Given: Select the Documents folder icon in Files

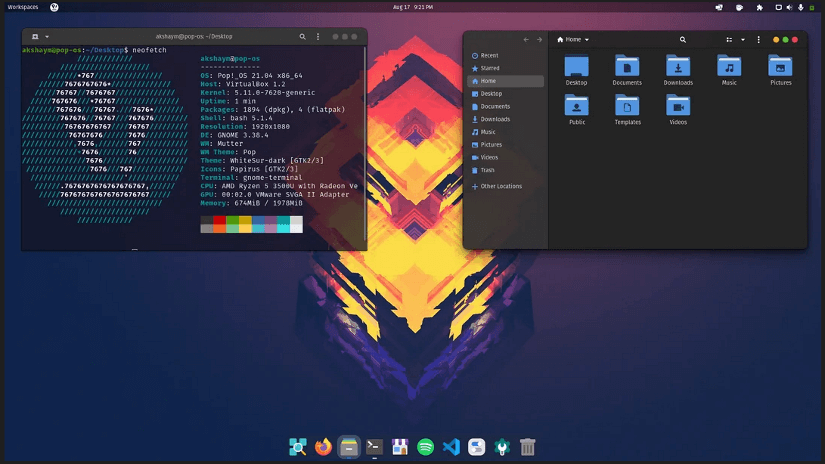Looking at the screenshot, I should tap(627, 66).
